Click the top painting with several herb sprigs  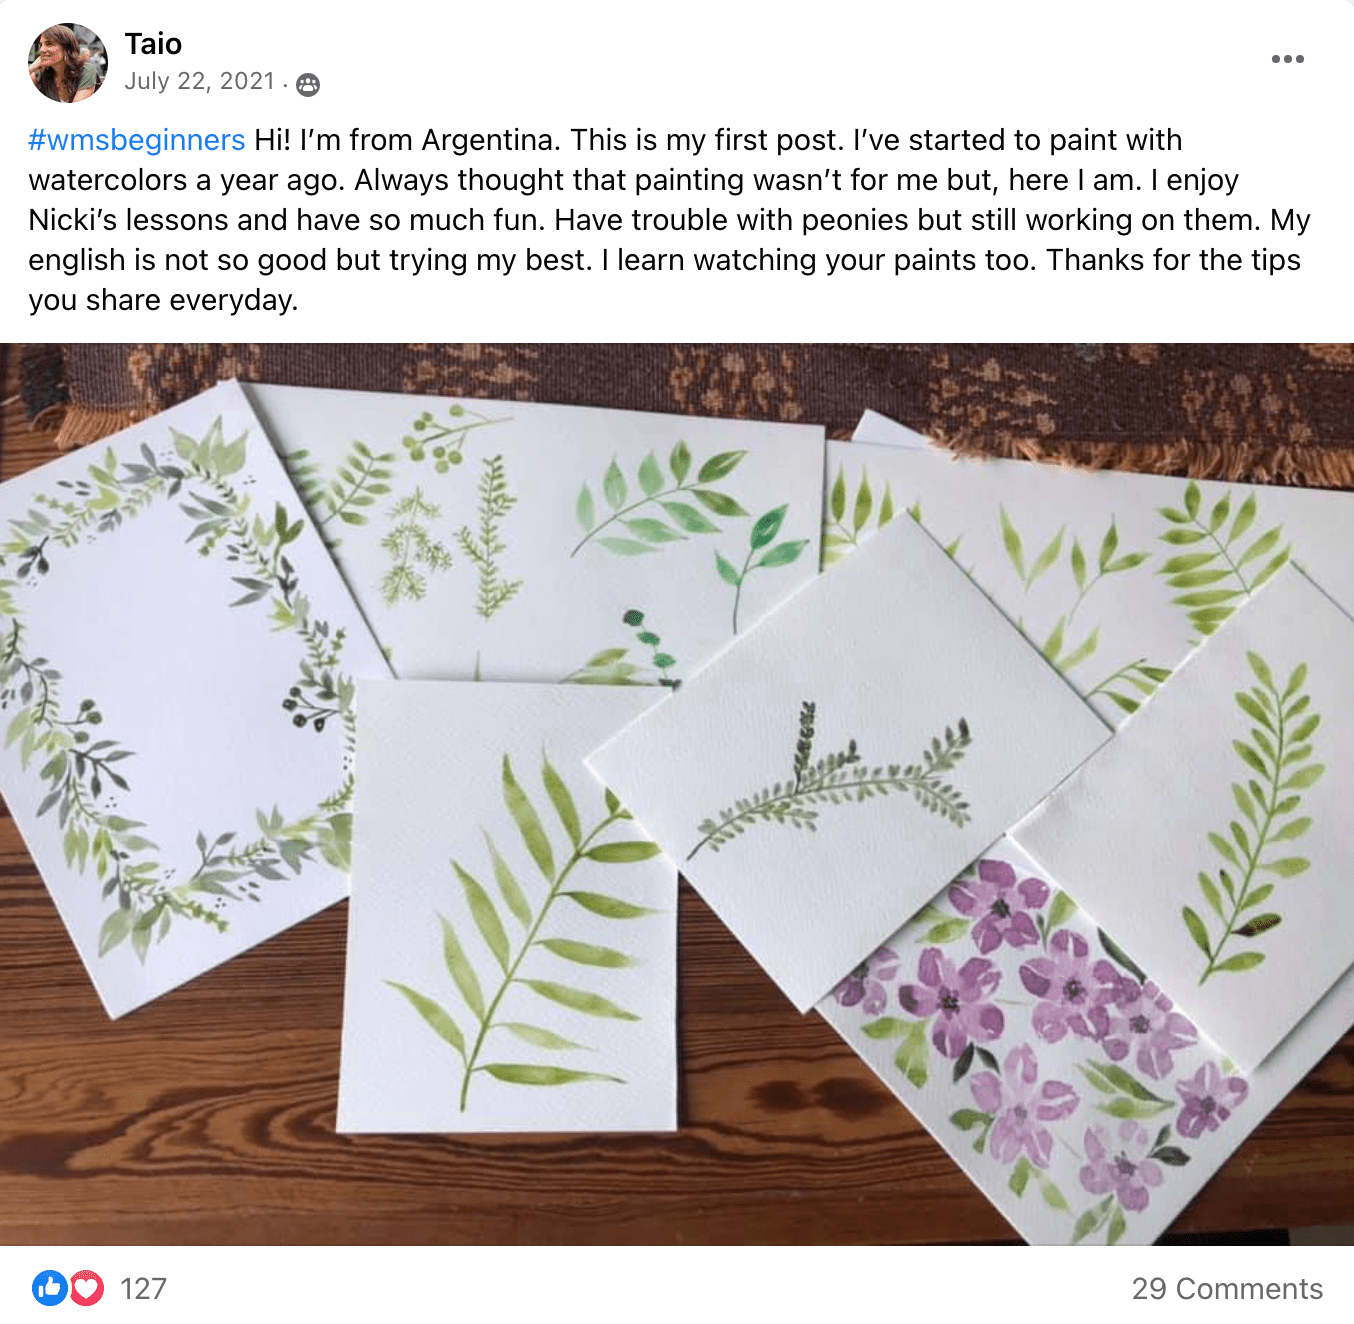(x=540, y=530)
